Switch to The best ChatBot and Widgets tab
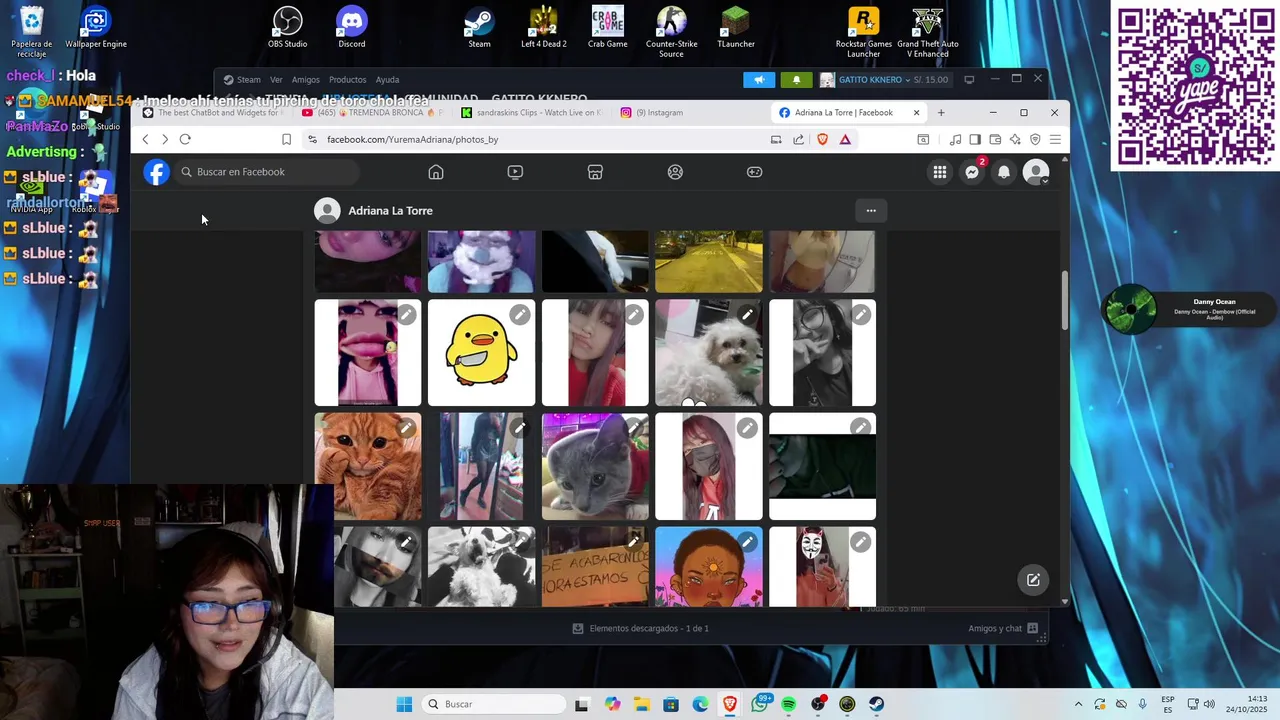Image resolution: width=1280 pixels, height=720 pixels. point(215,113)
